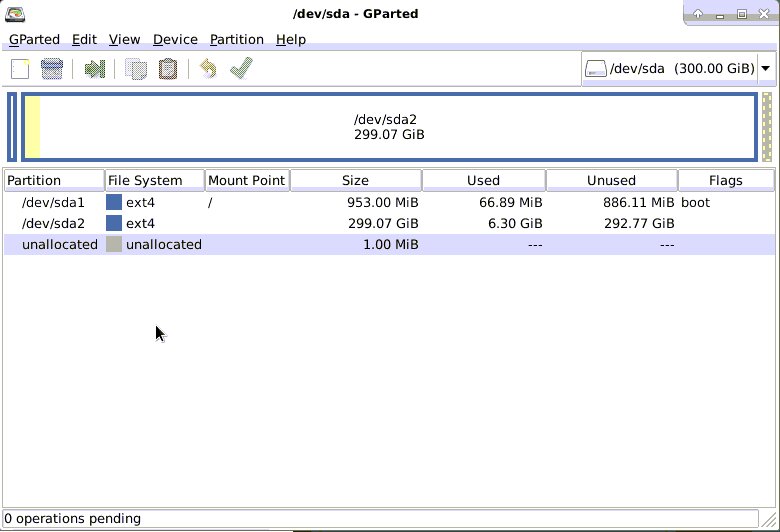Screen dimensions: 780x532
Task: Select the /dev/sda2 partition row
Action: click(390, 223)
